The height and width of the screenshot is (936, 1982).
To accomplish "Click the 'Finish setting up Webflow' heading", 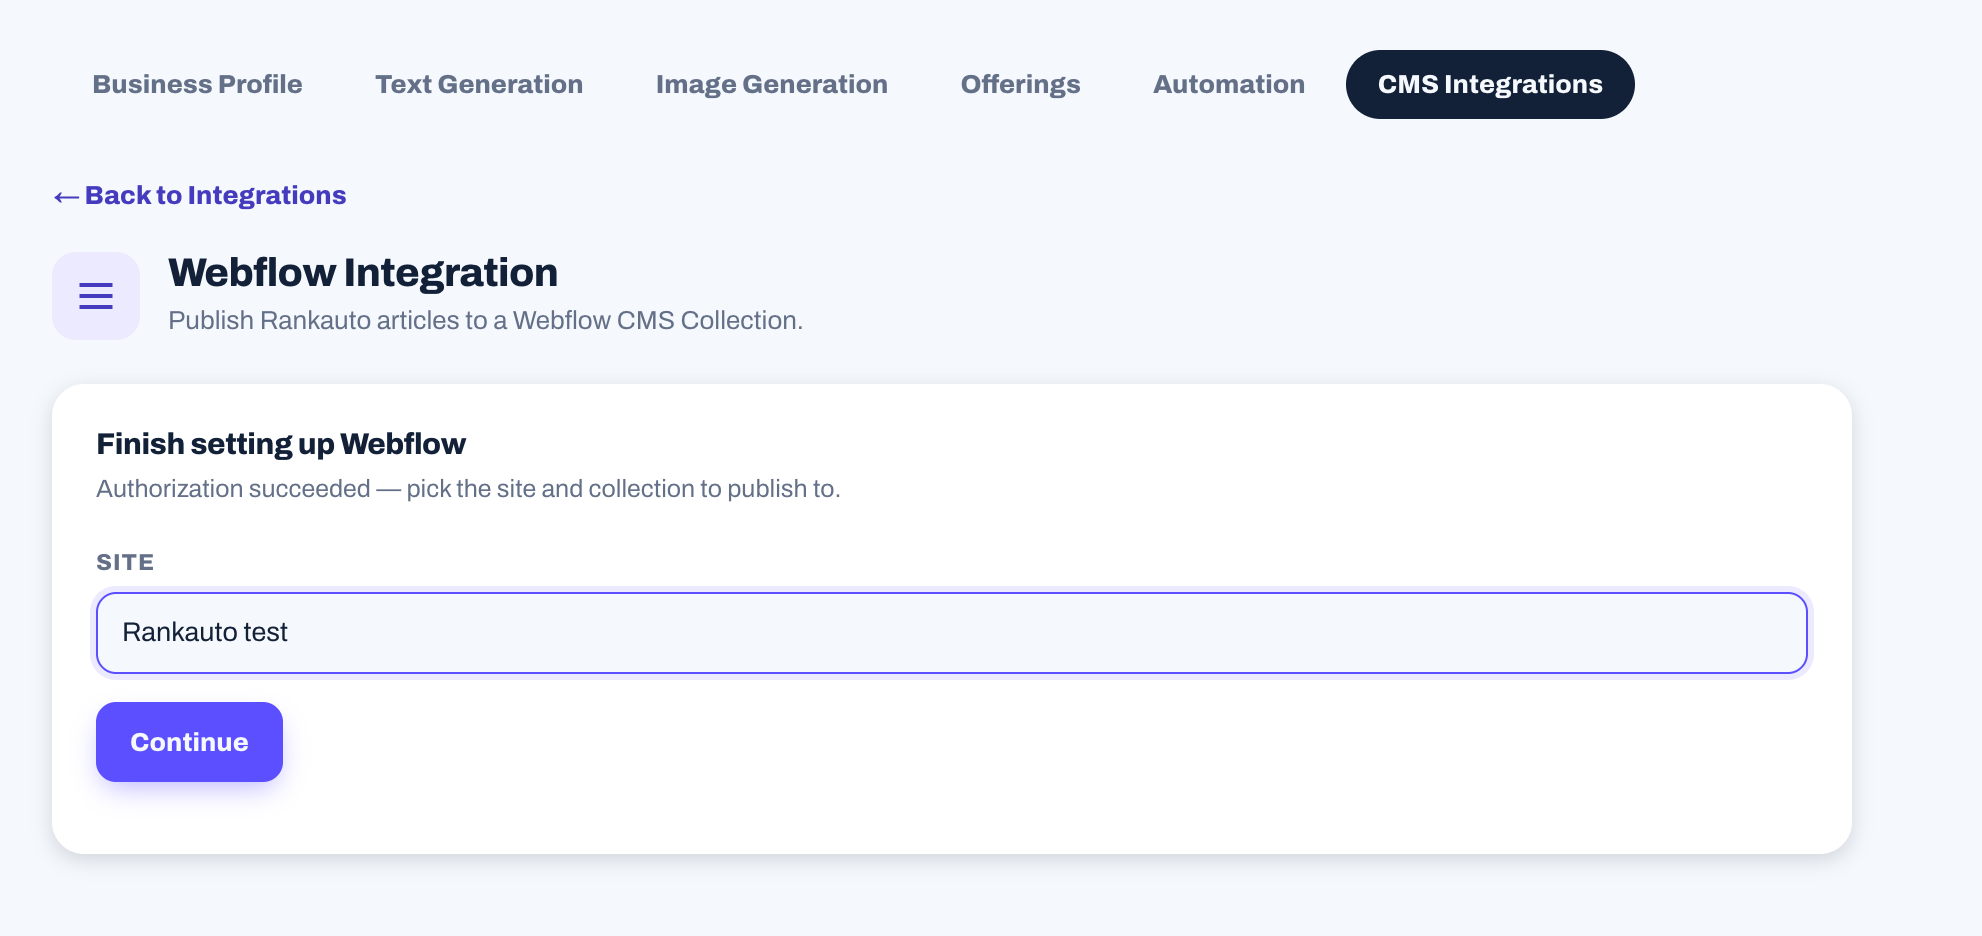I will [281, 444].
